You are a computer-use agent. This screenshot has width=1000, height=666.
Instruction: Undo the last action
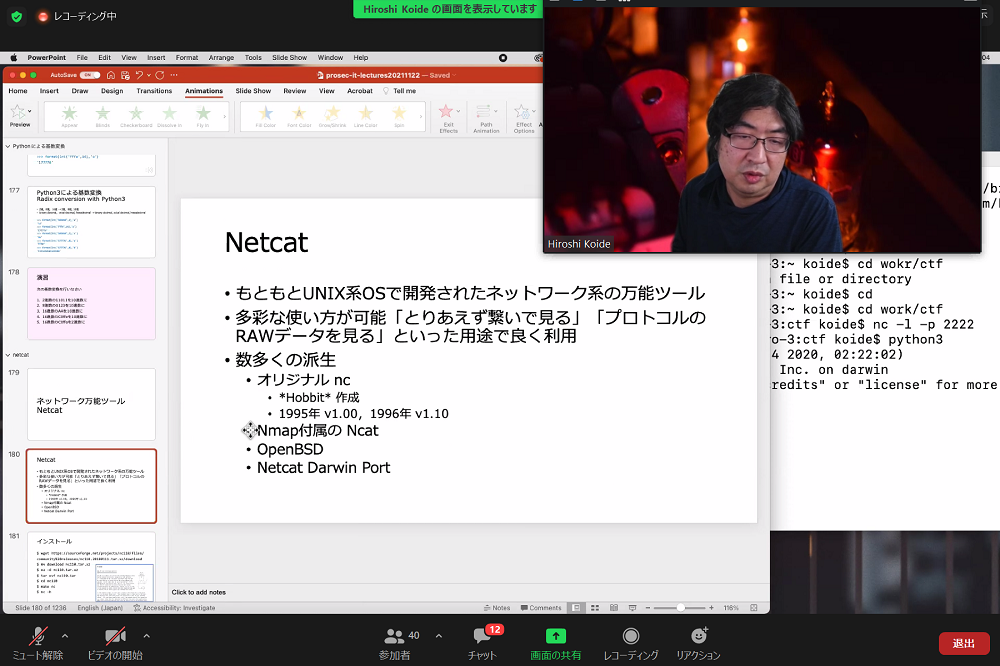[139, 75]
